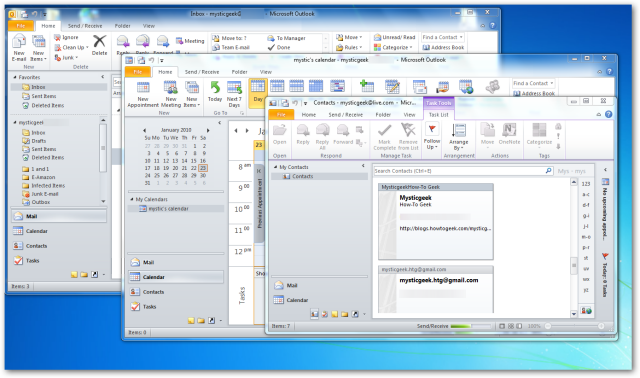Click Contacts in Inbox window navigation pane
This screenshot has width=640, height=378.
coord(30,246)
